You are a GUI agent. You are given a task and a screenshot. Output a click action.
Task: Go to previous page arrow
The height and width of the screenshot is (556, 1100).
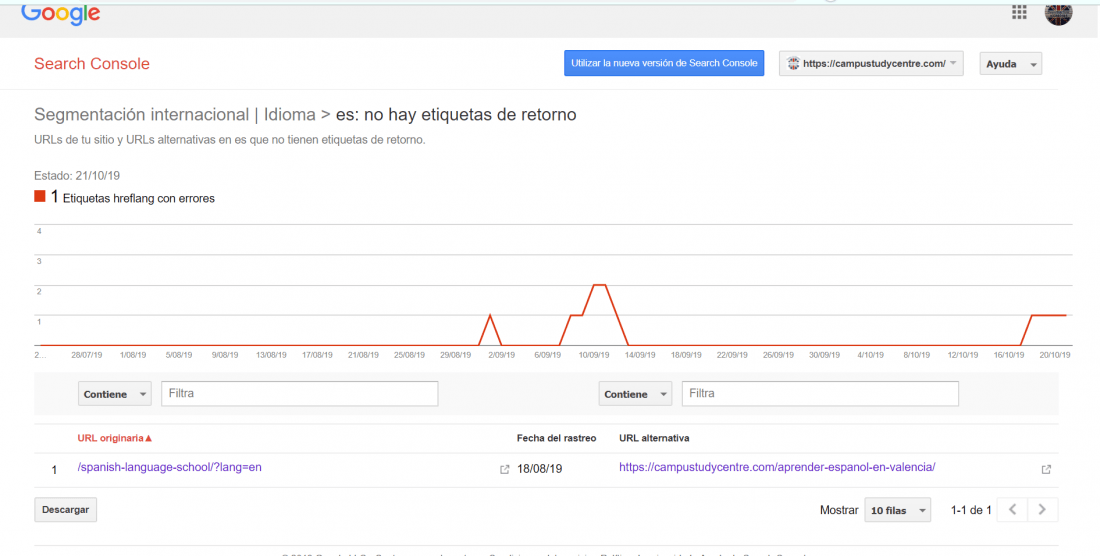1012,510
